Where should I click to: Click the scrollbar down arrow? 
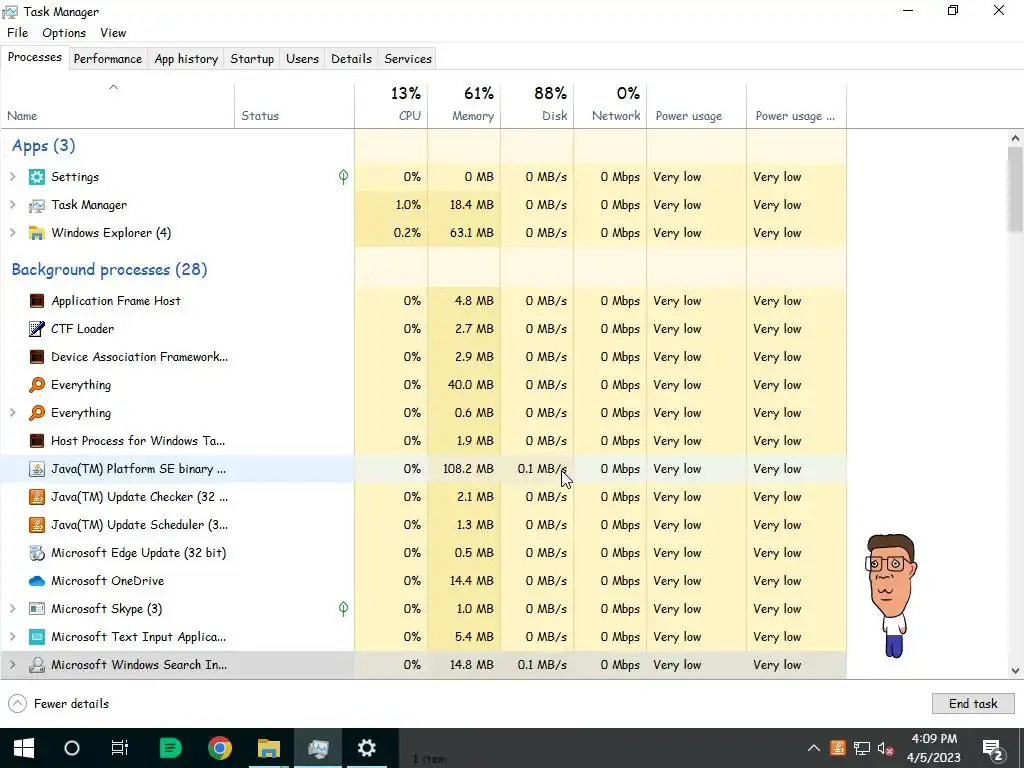tap(1015, 671)
